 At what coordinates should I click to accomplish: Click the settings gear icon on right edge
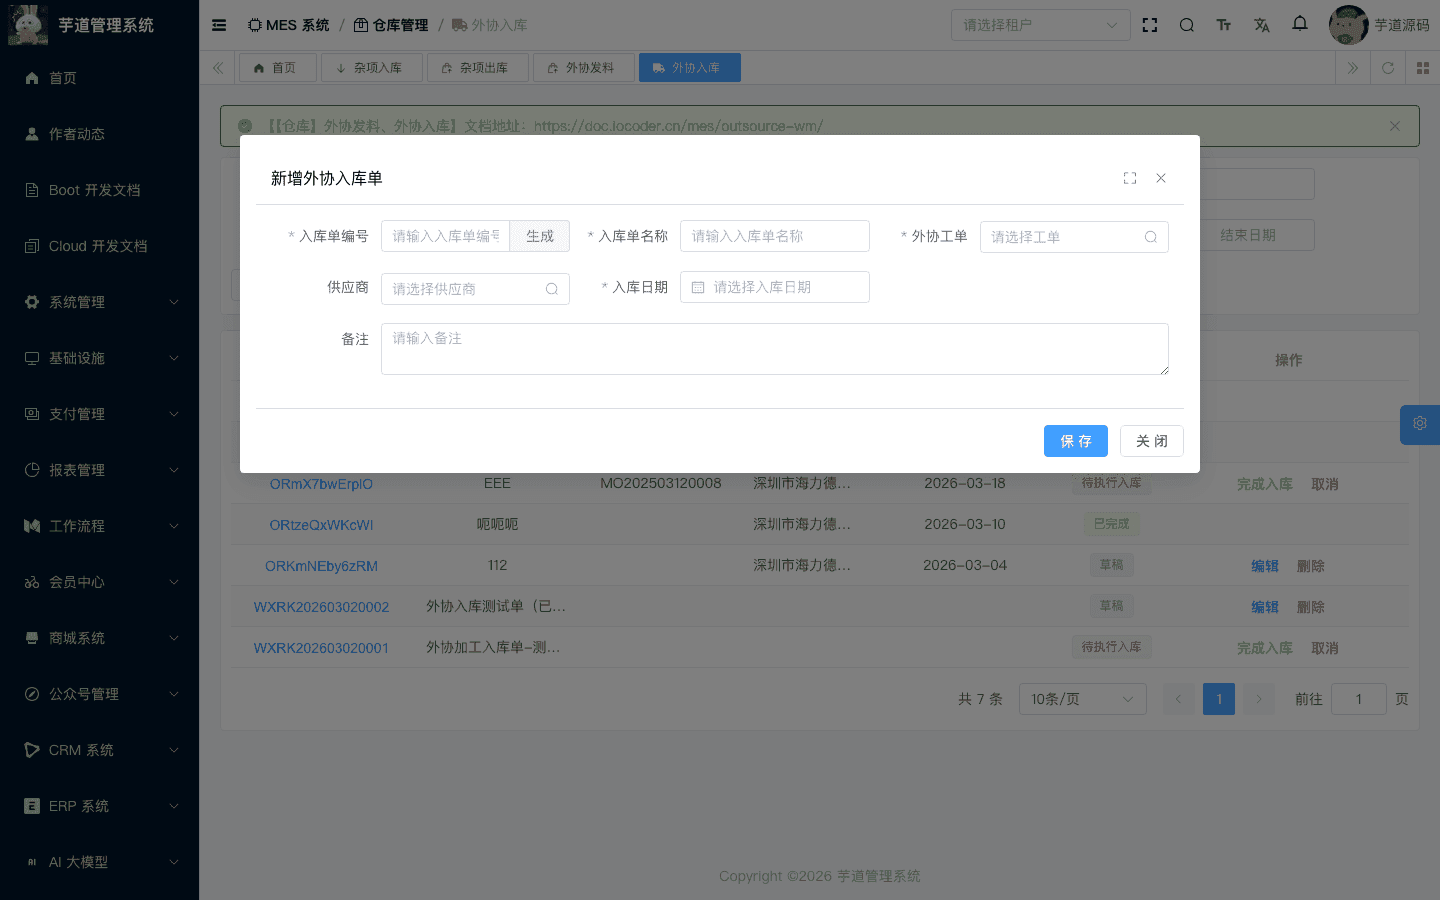point(1420,424)
